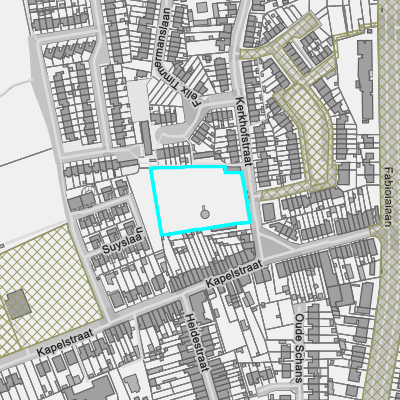Click the small round building inside highlighted parcel
Screen dimensions: 400x400
pos(205,213)
